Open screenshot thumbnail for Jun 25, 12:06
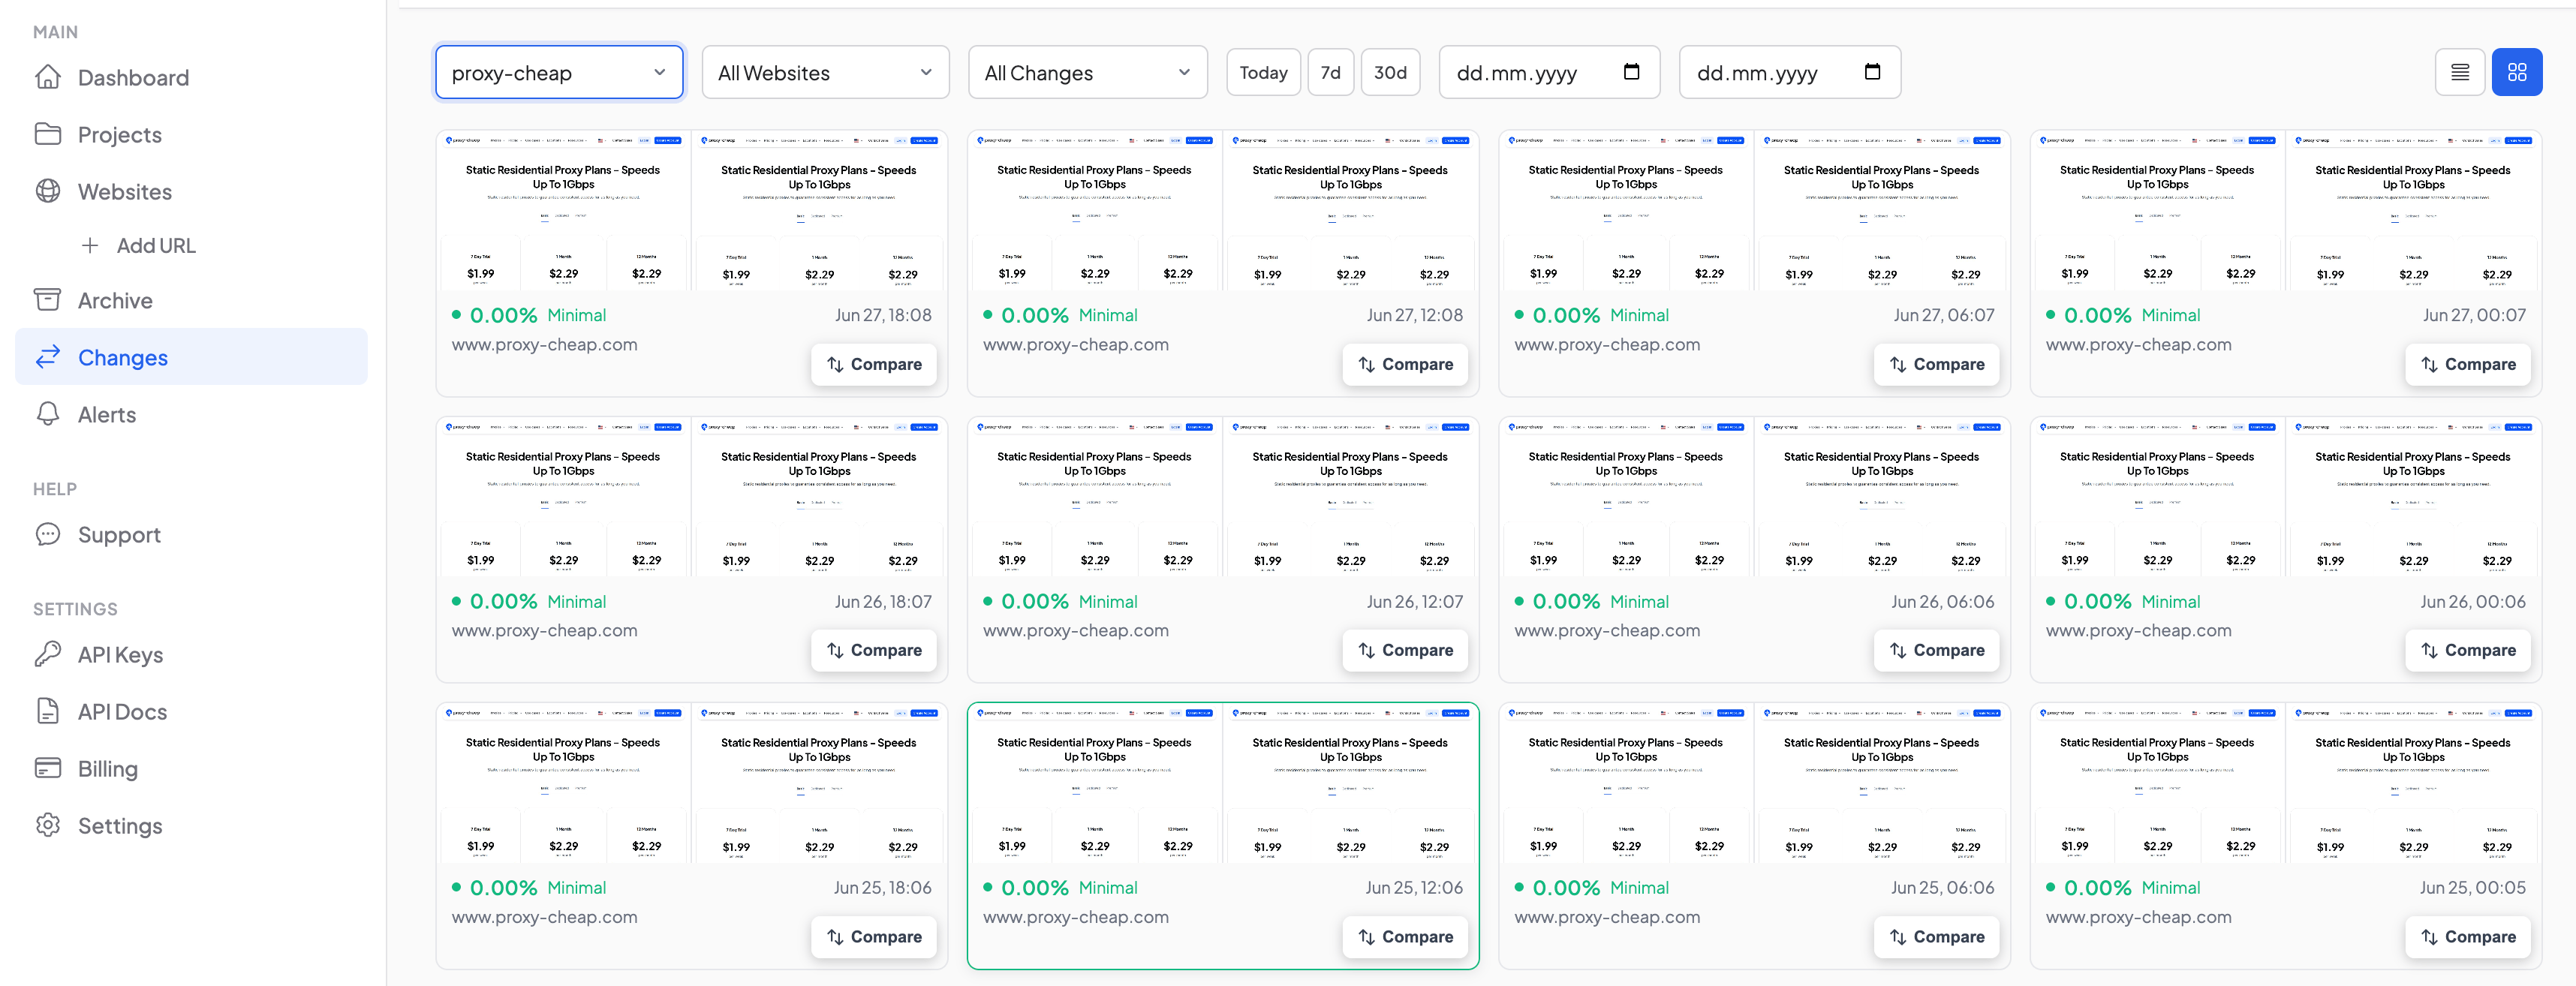2576x986 pixels. coord(1223,783)
